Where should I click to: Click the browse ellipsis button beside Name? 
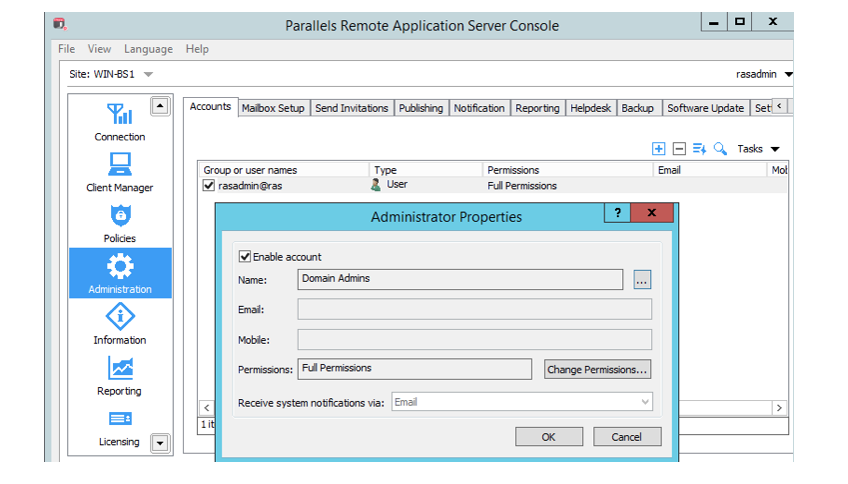tap(642, 280)
